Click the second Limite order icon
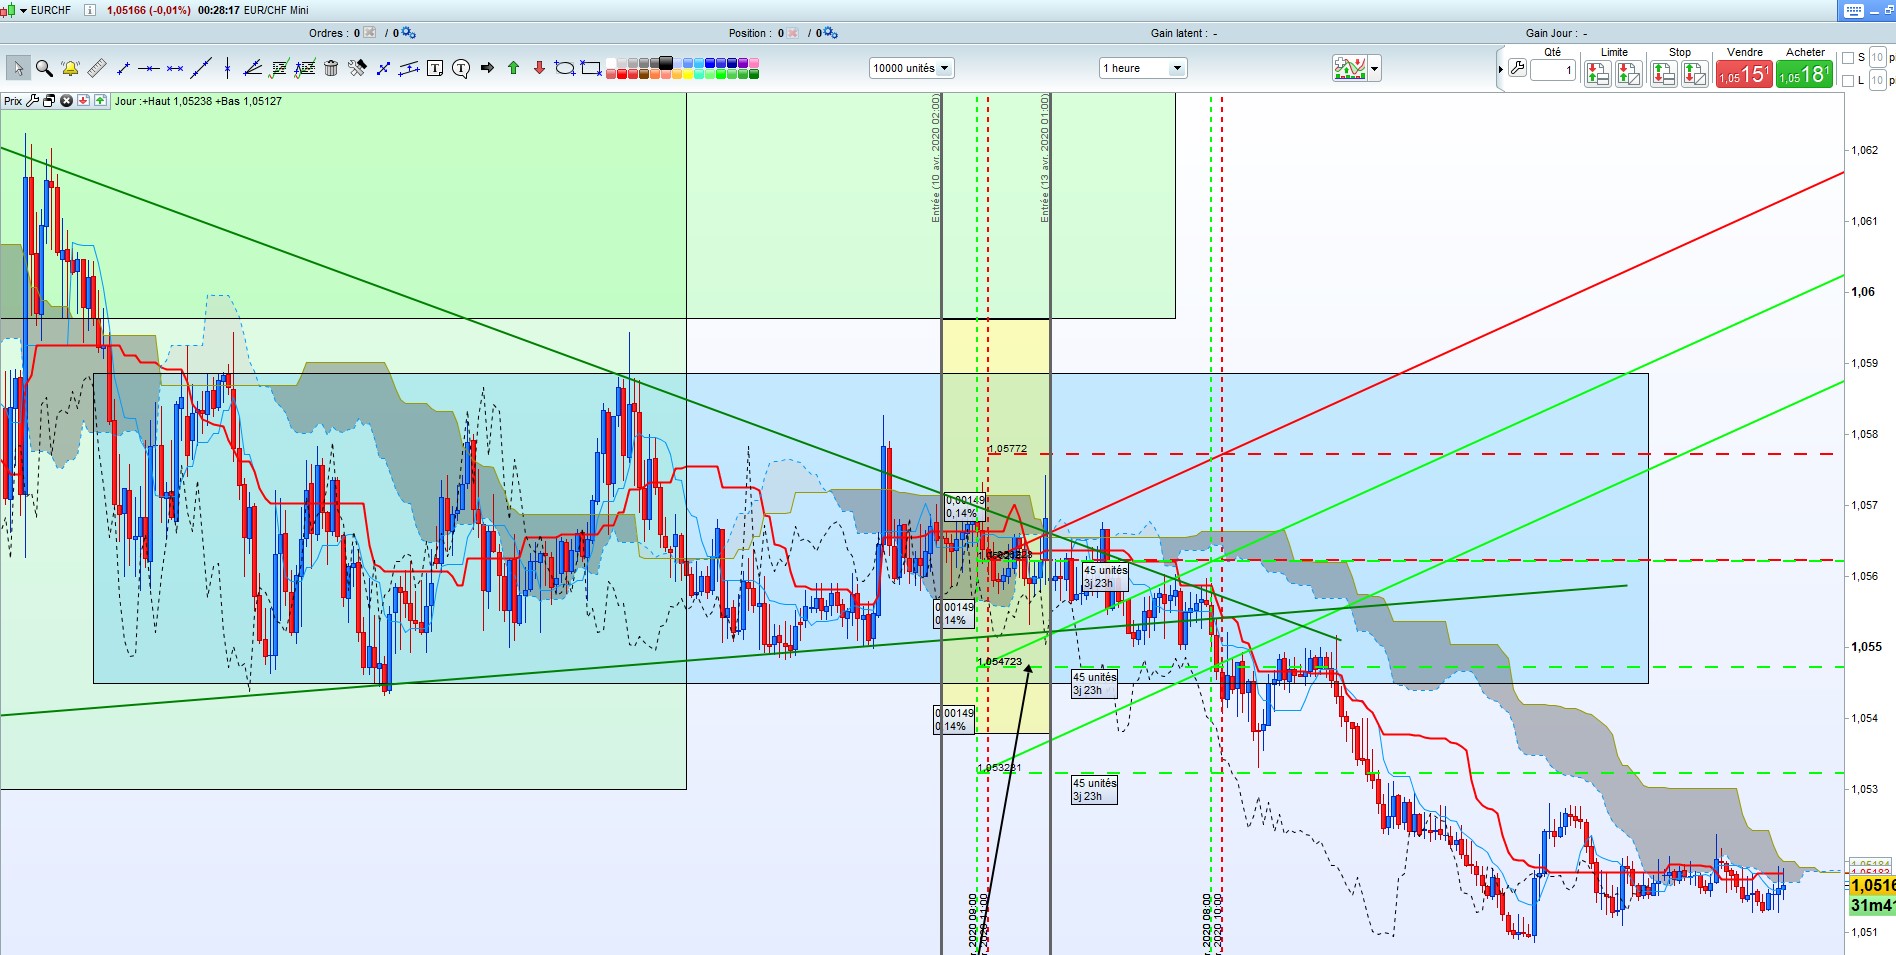 tap(1629, 73)
